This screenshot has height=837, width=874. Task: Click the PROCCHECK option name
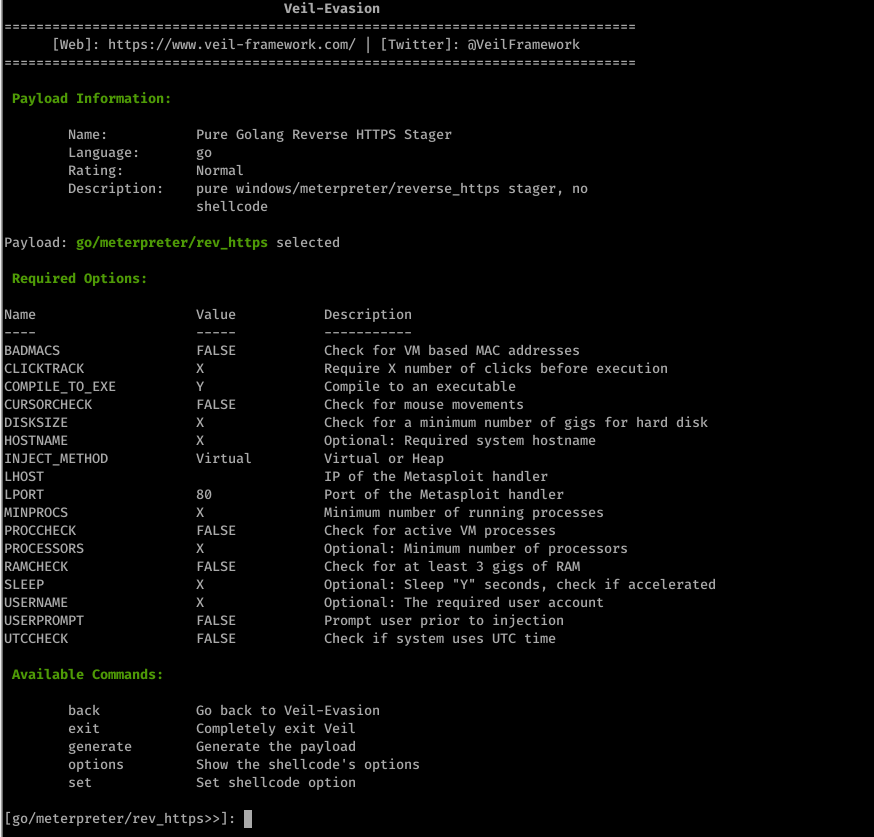pos(40,531)
